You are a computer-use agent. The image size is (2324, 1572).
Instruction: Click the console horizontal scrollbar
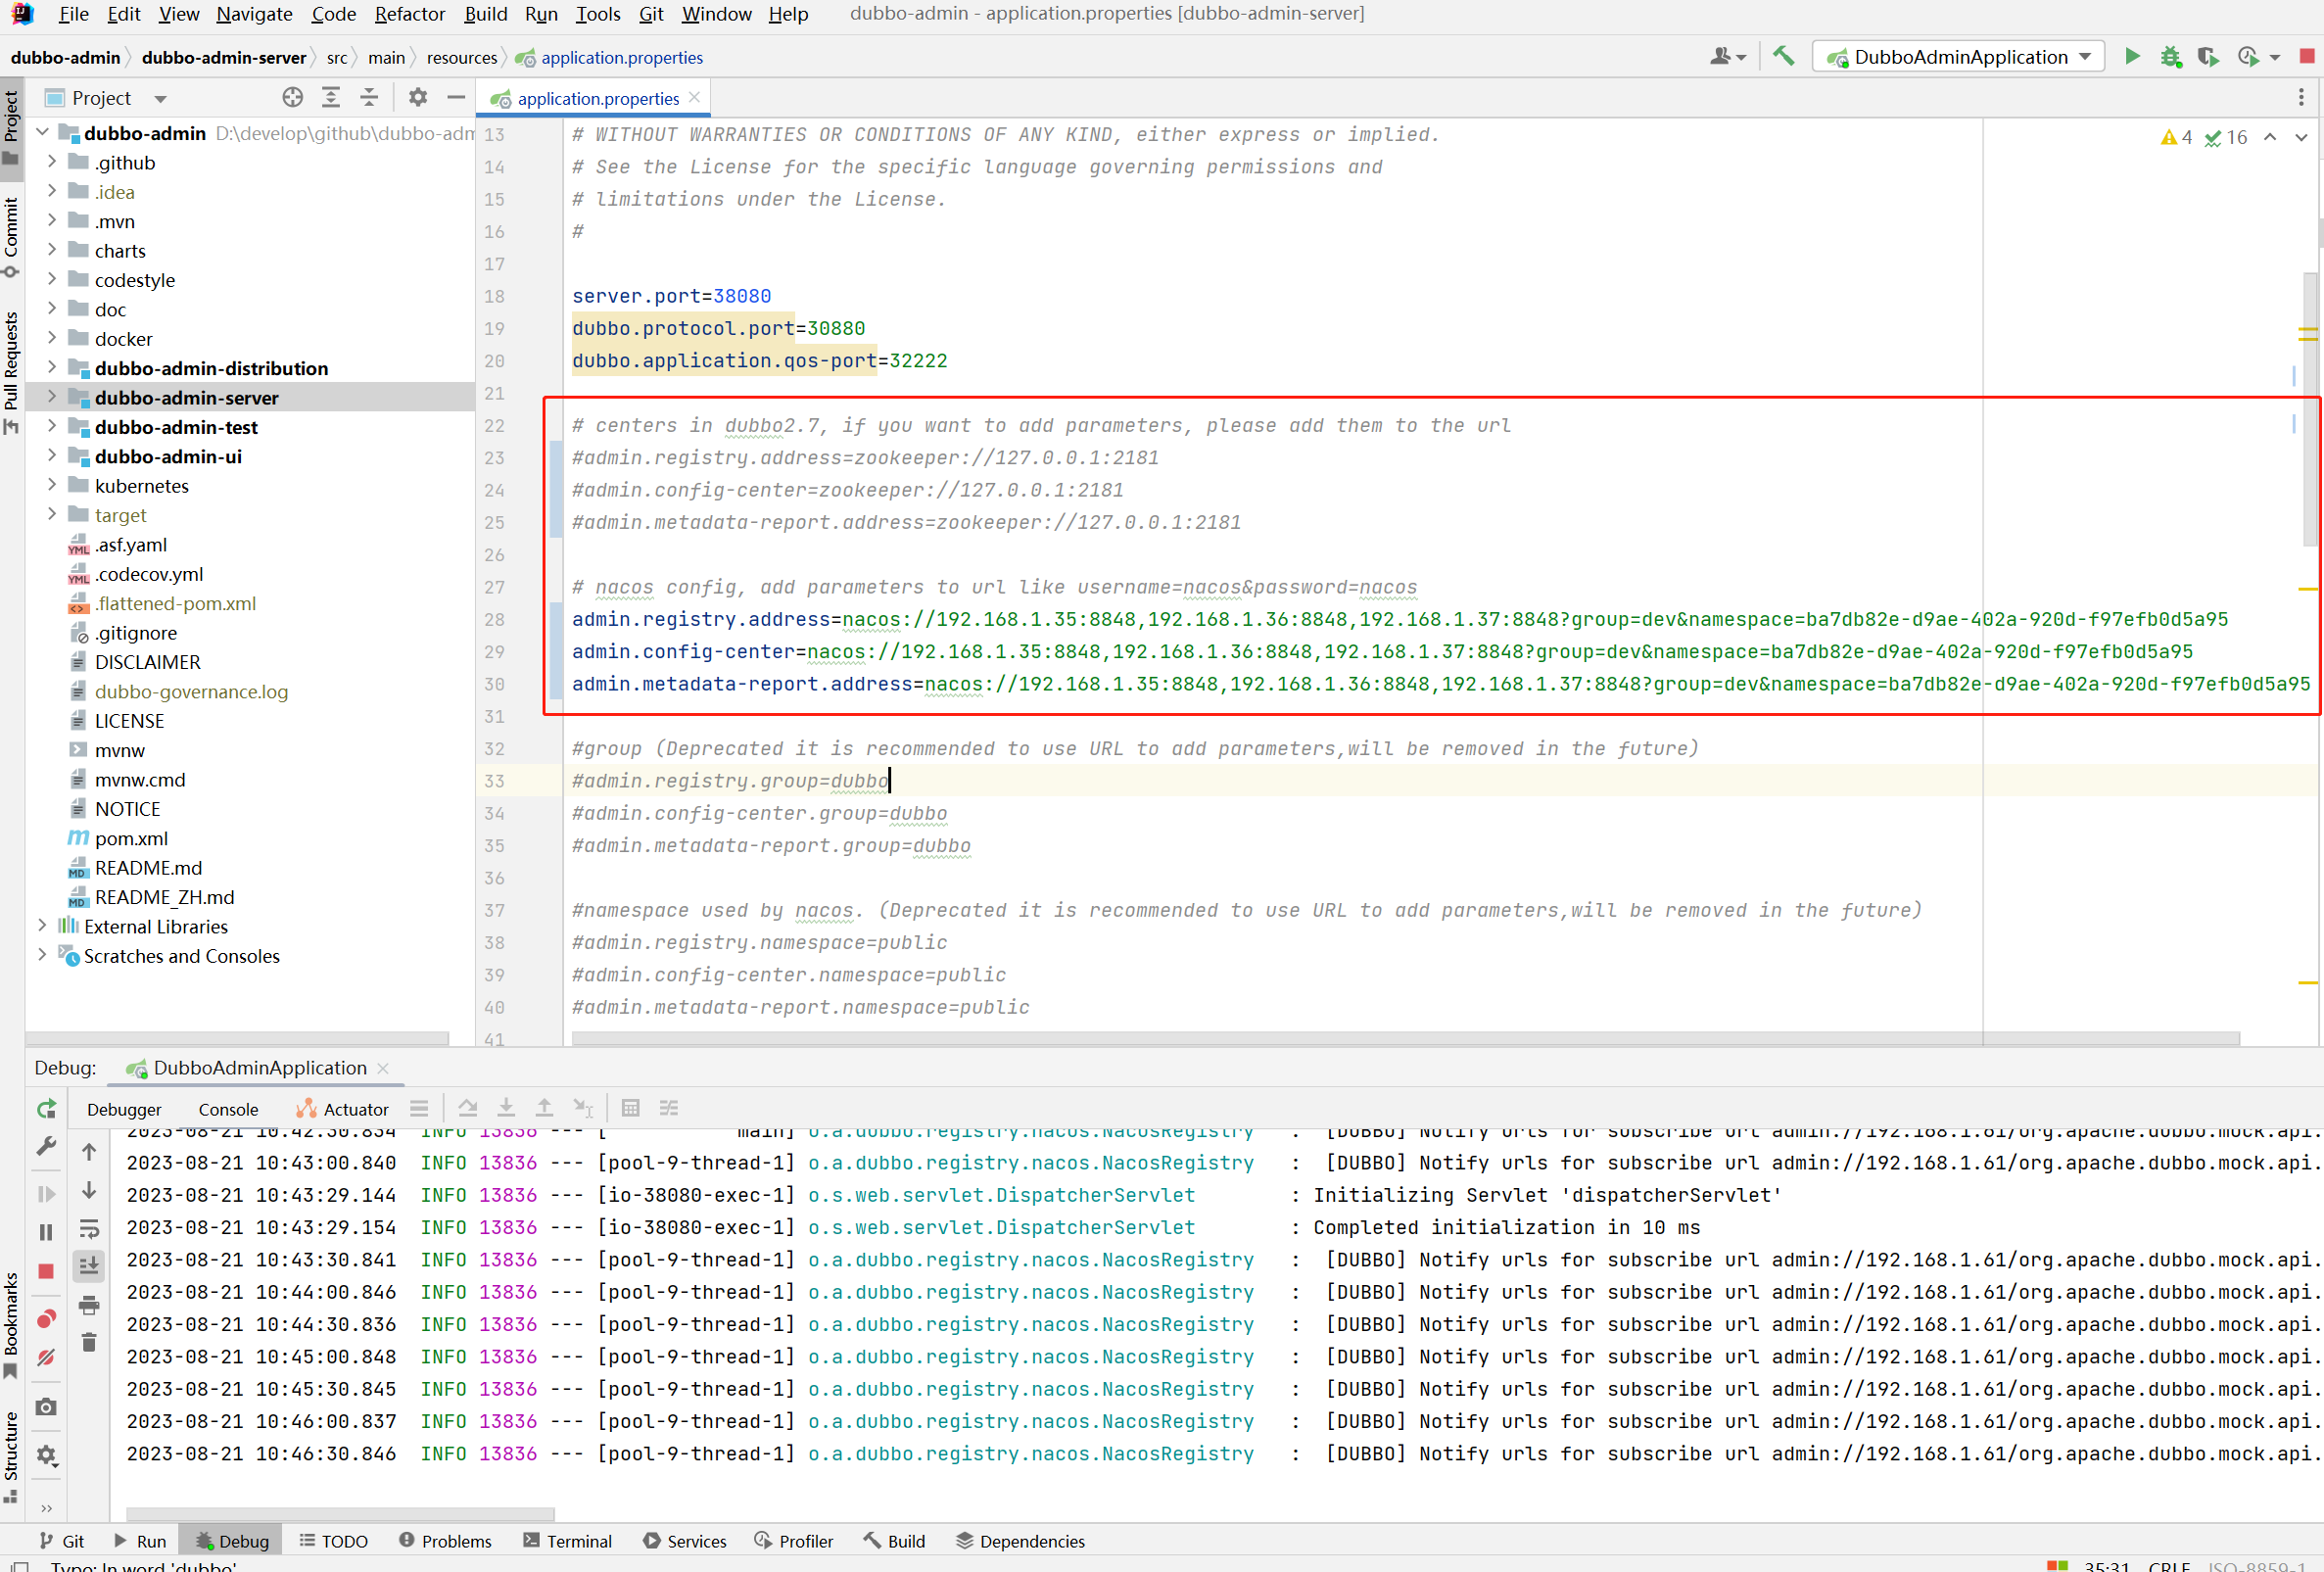(x=340, y=1513)
